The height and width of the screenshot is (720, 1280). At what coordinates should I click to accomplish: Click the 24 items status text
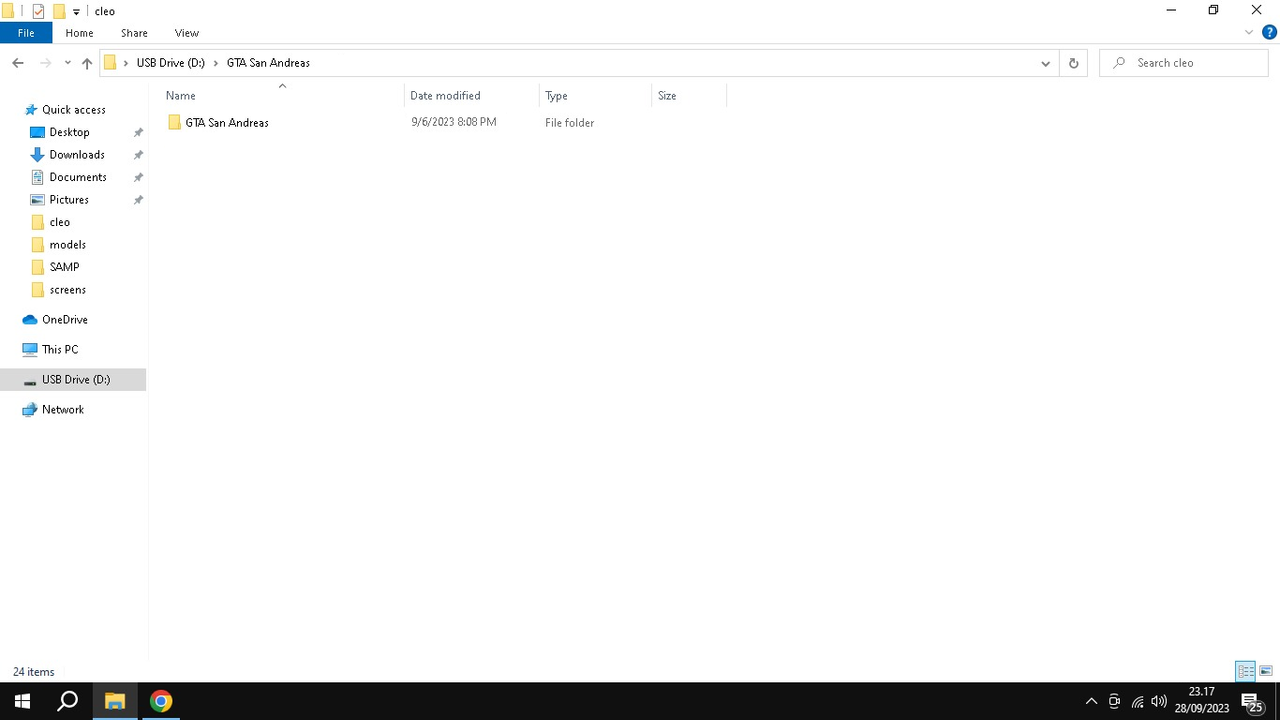coord(34,672)
